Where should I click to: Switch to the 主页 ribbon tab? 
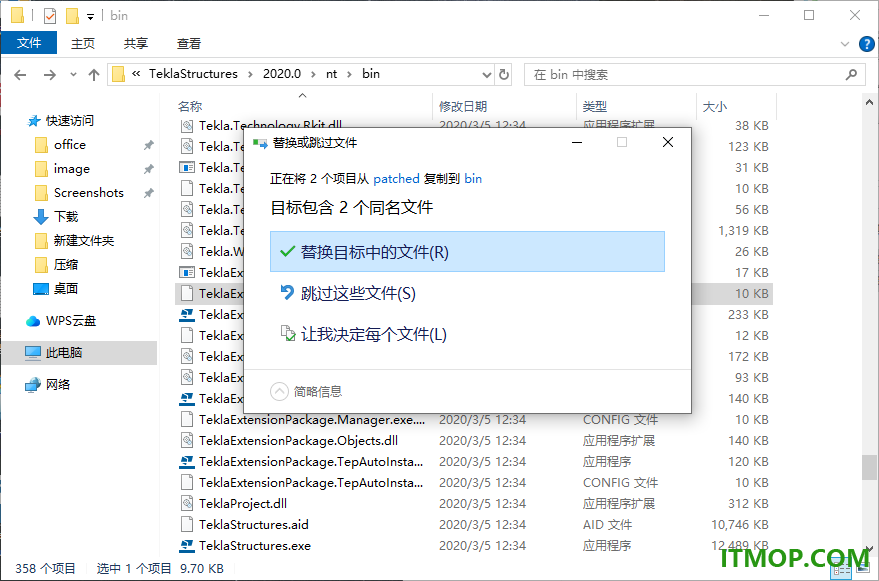(83, 43)
